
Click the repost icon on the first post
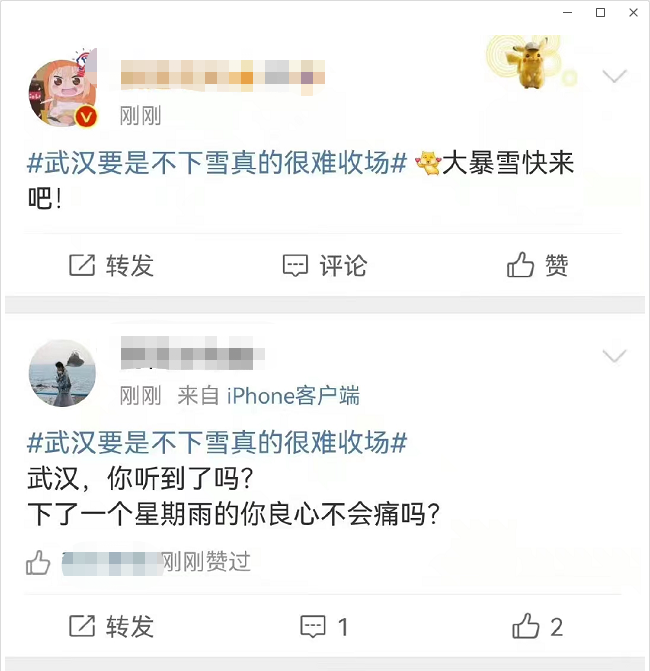[82, 265]
